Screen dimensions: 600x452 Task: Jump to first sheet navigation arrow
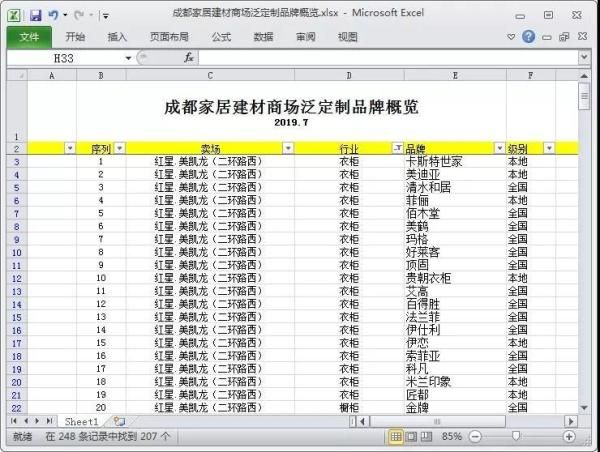coord(12,422)
